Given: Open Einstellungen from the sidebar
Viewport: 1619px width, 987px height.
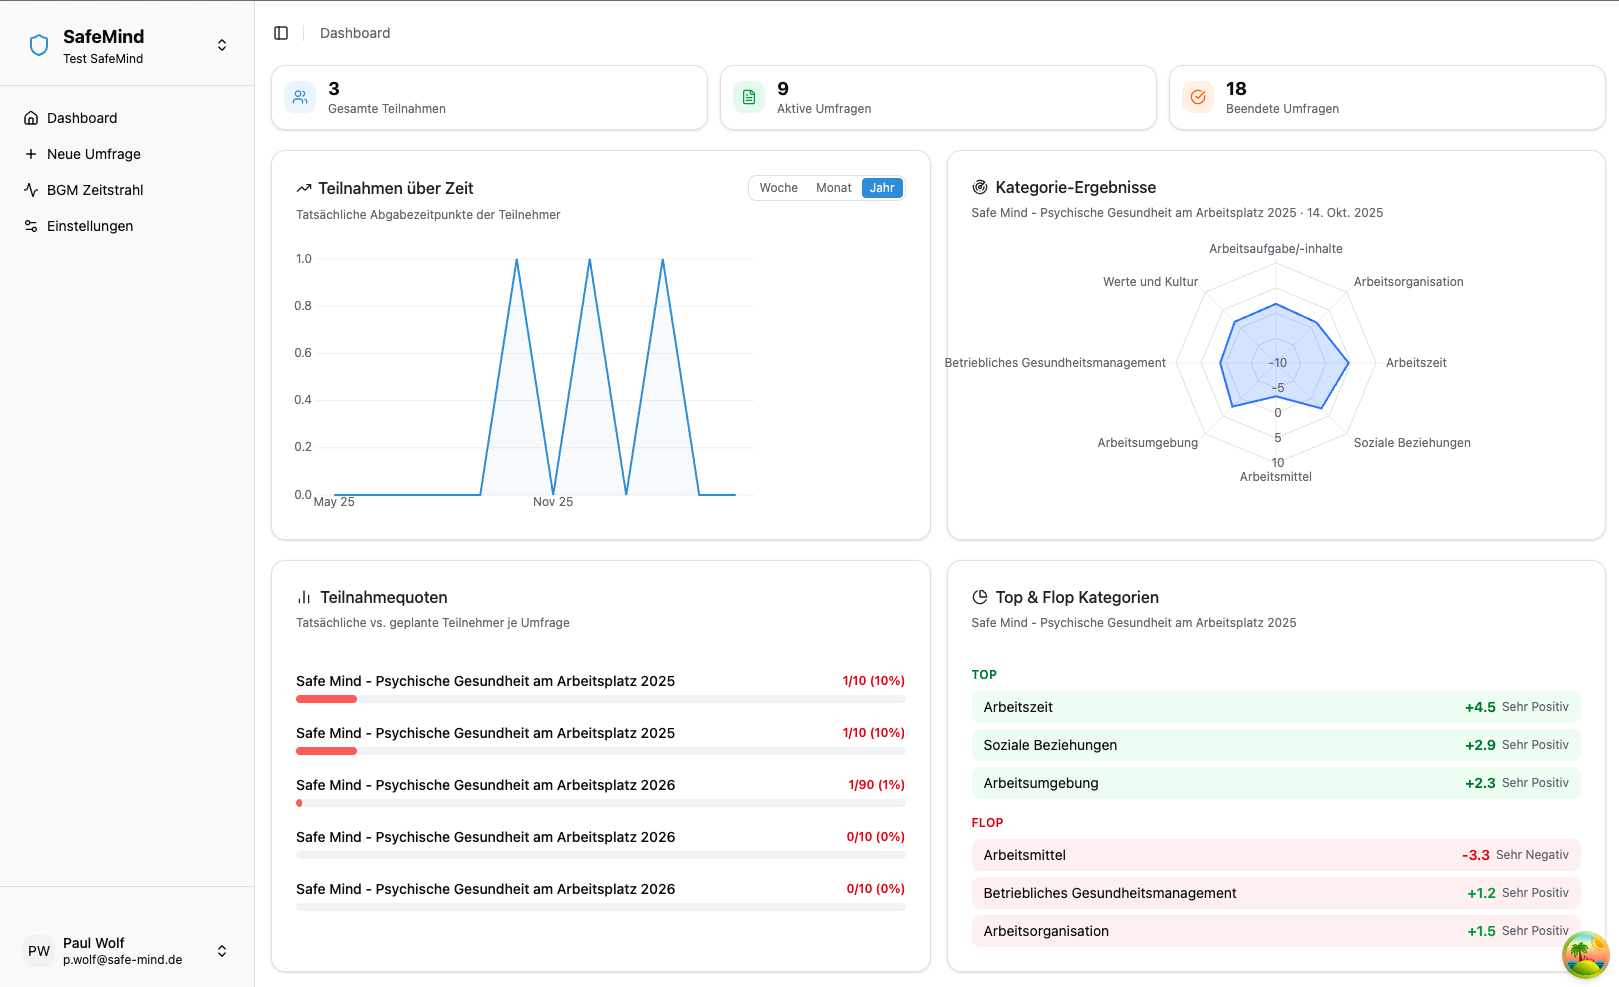Looking at the screenshot, I should tap(90, 226).
